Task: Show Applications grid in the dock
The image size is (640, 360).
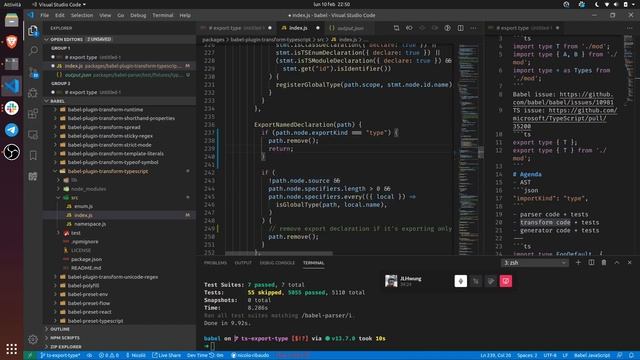Action: (11, 349)
